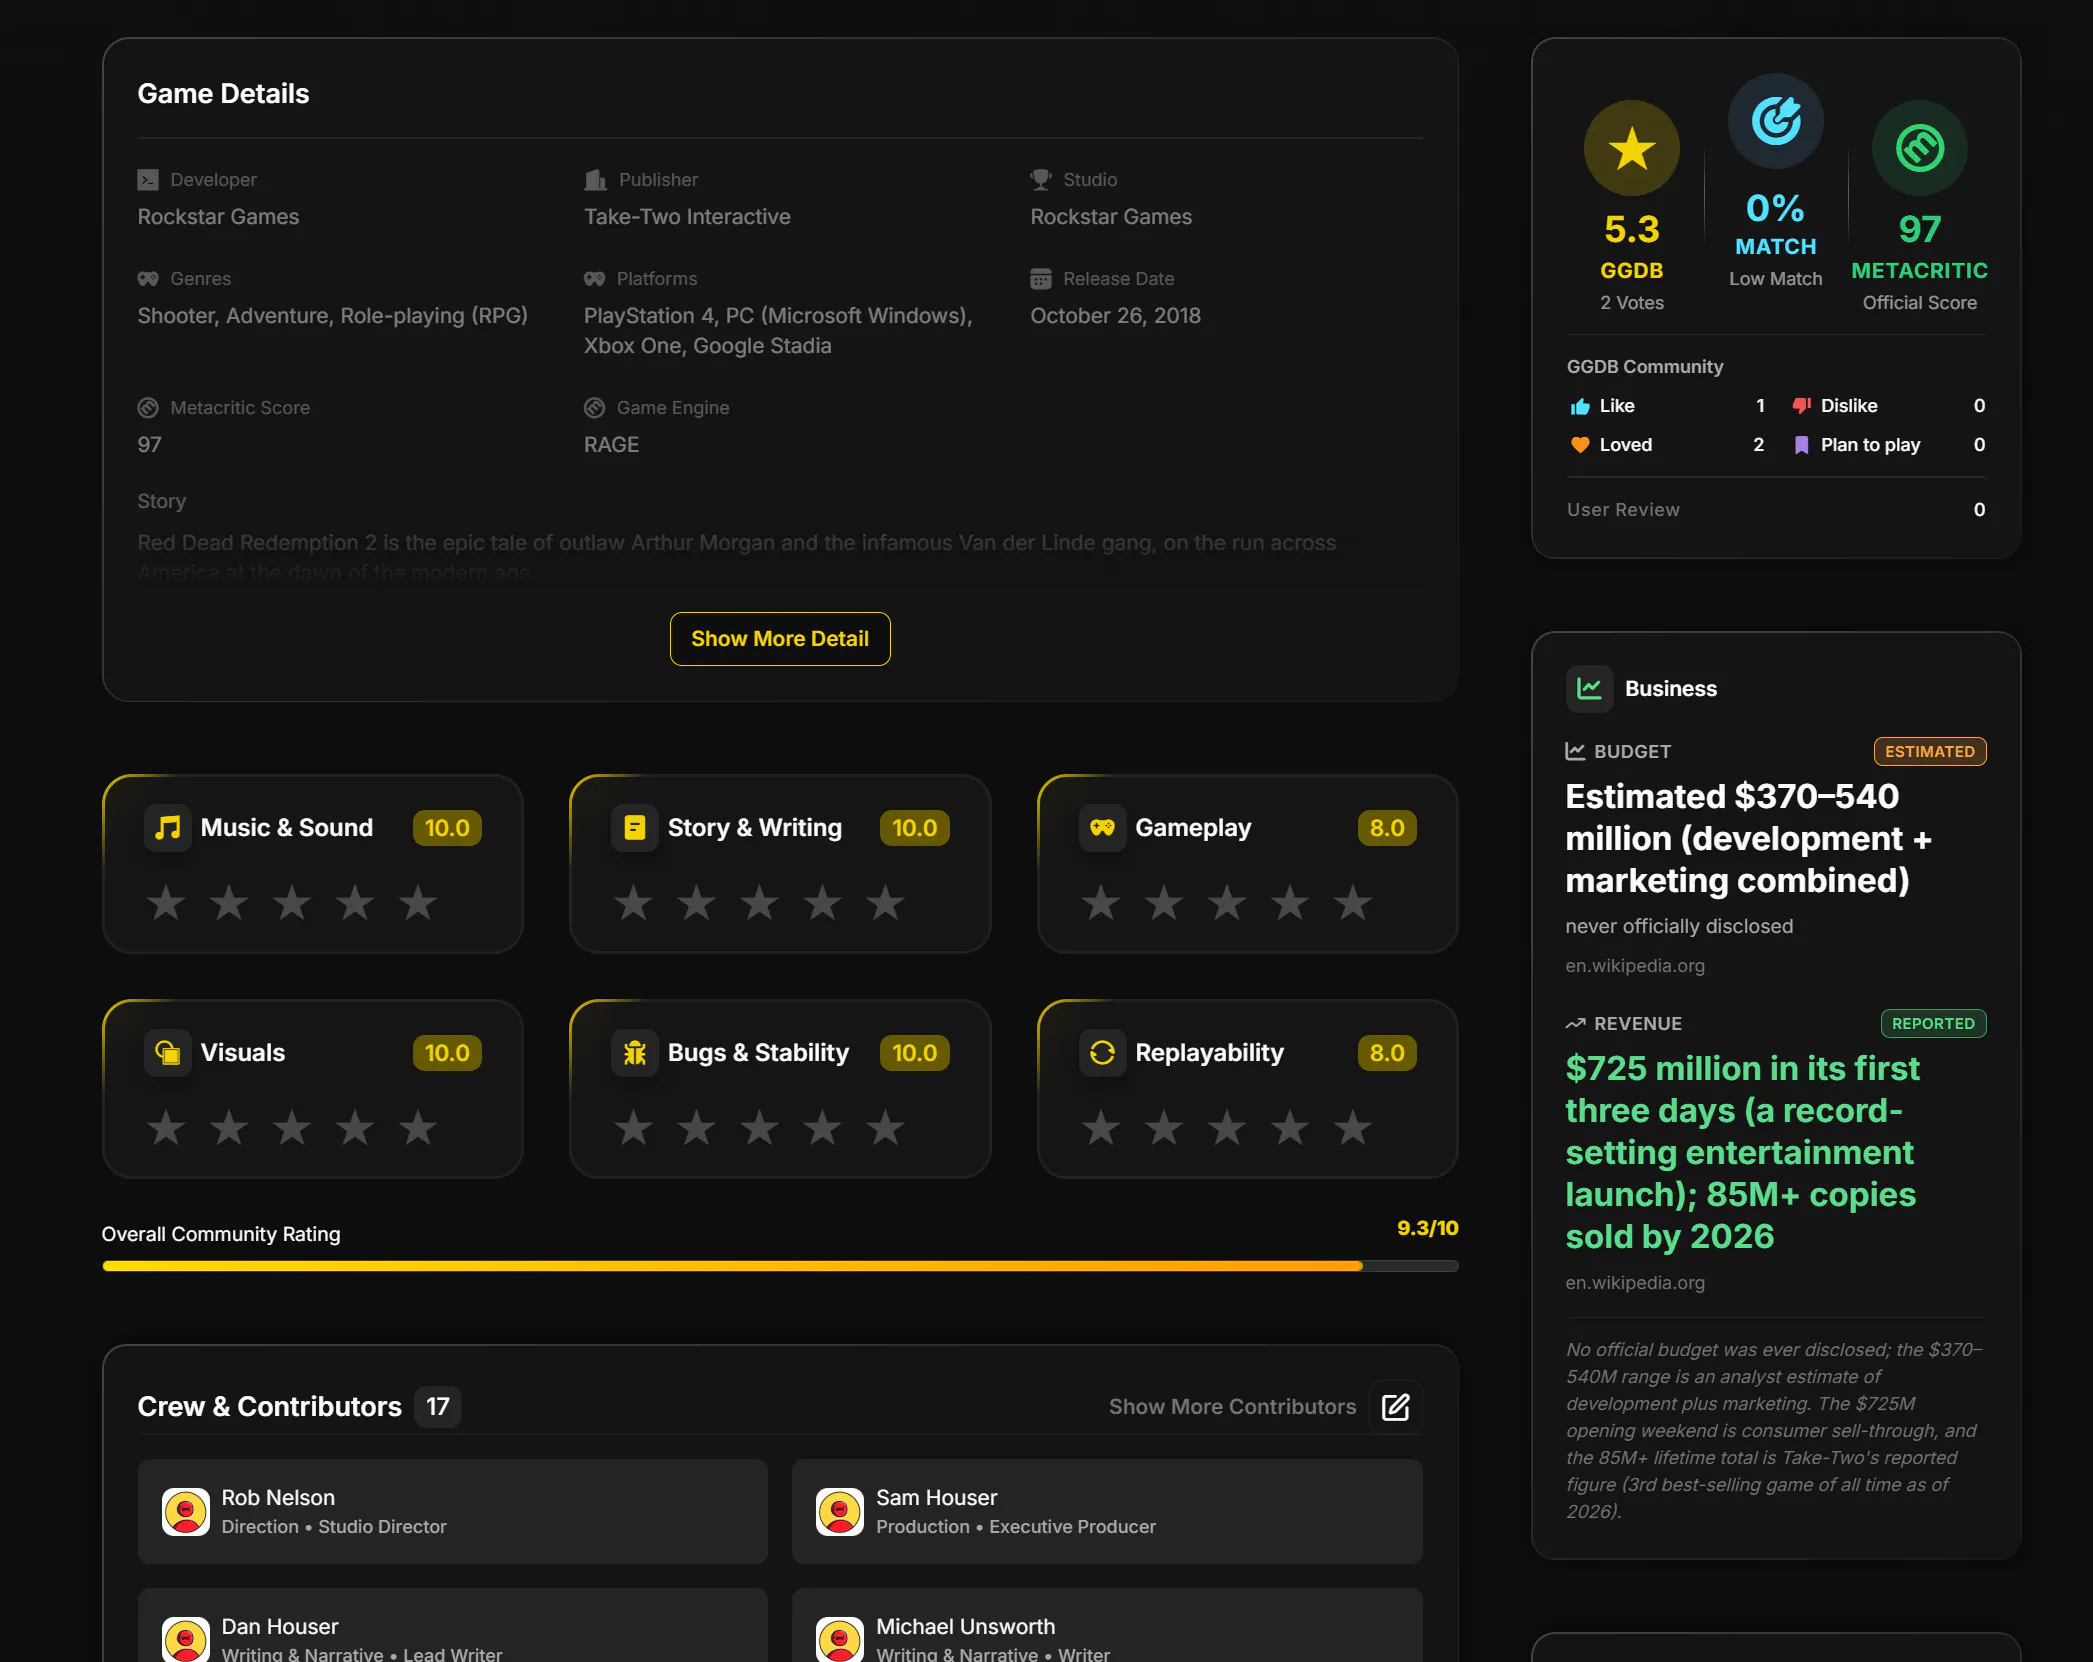Click the Take-Two Interactive publisher name

(x=687, y=217)
